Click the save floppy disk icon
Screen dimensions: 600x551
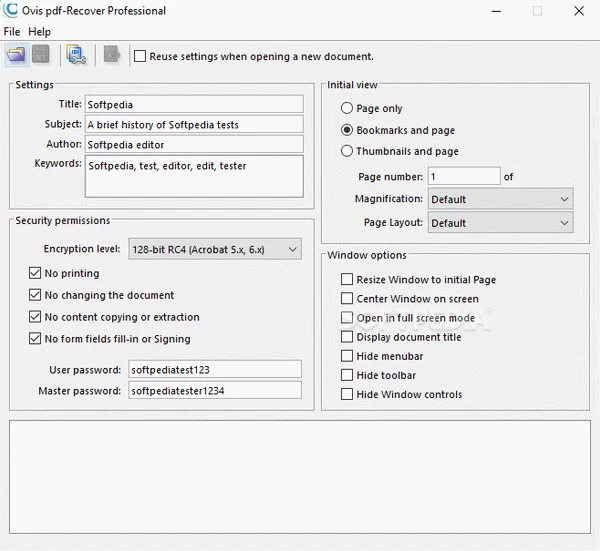[41, 54]
